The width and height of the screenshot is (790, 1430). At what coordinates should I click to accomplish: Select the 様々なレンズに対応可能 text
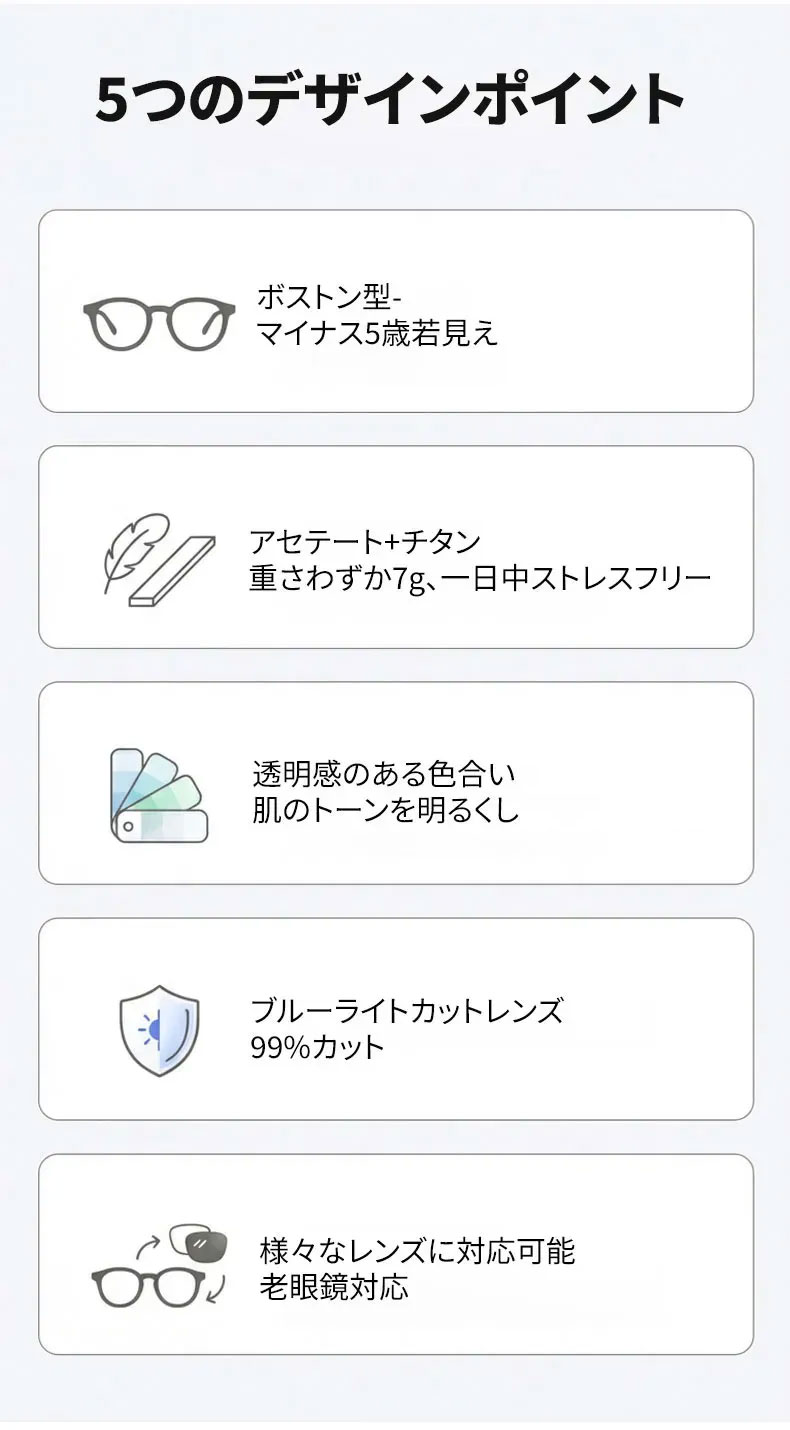click(417, 1250)
